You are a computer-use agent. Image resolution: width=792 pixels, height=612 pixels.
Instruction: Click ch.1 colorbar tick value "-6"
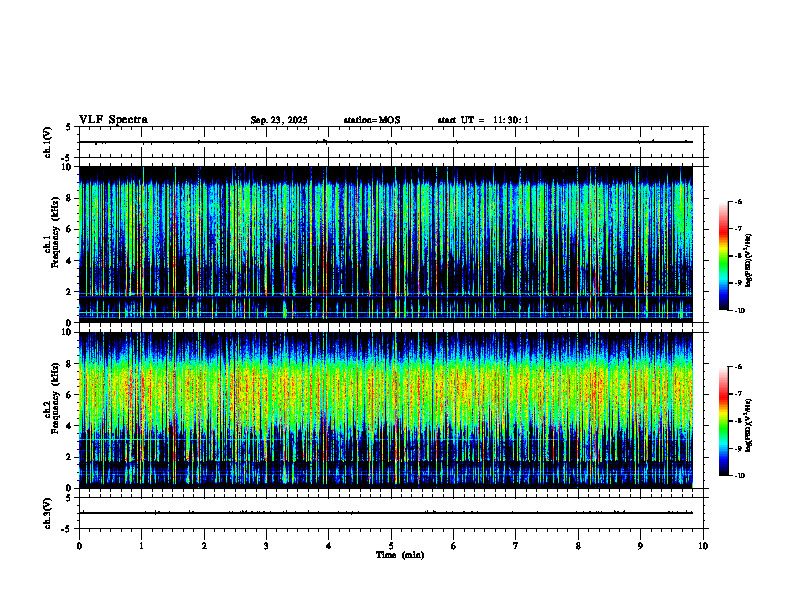coord(738,202)
